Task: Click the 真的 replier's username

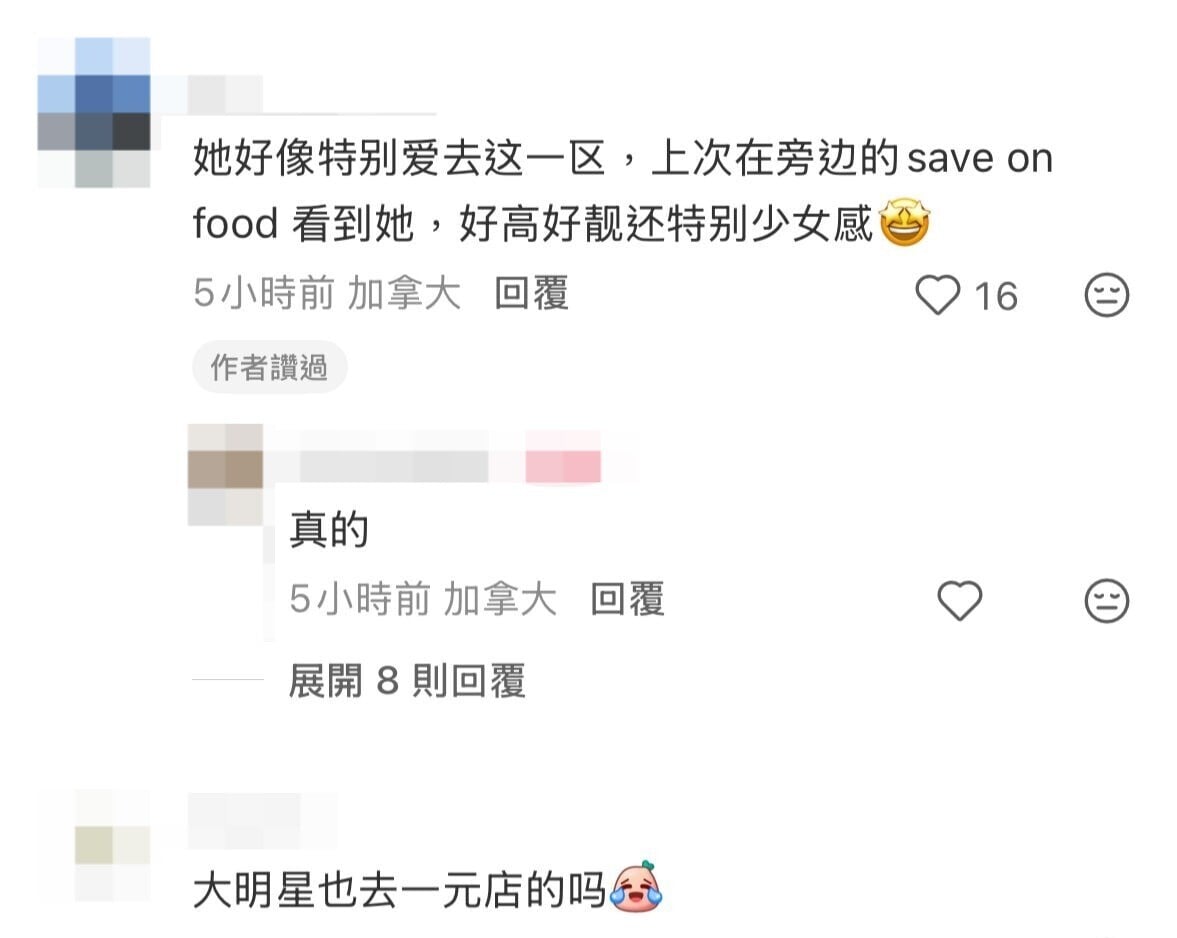Action: (394, 466)
